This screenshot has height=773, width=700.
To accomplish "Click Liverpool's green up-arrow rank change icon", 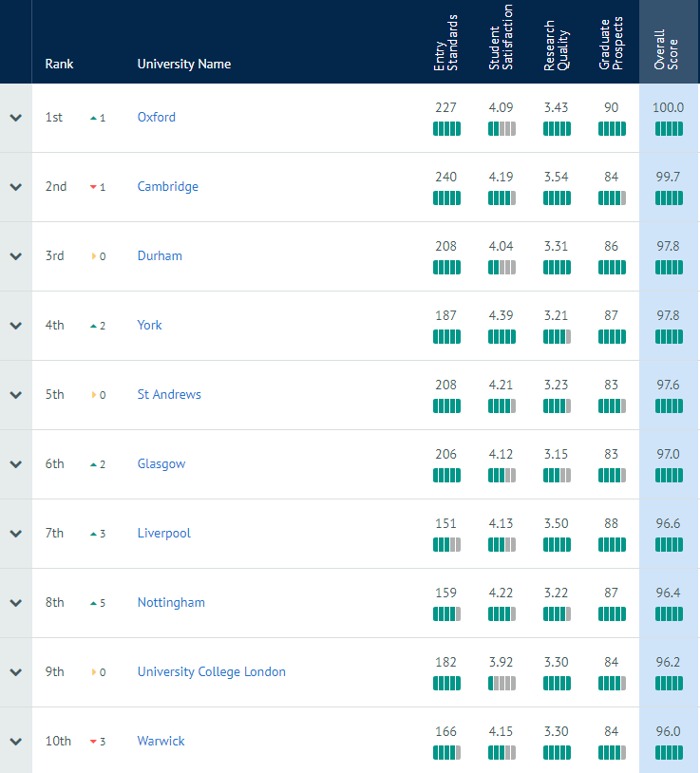I will point(93,534).
